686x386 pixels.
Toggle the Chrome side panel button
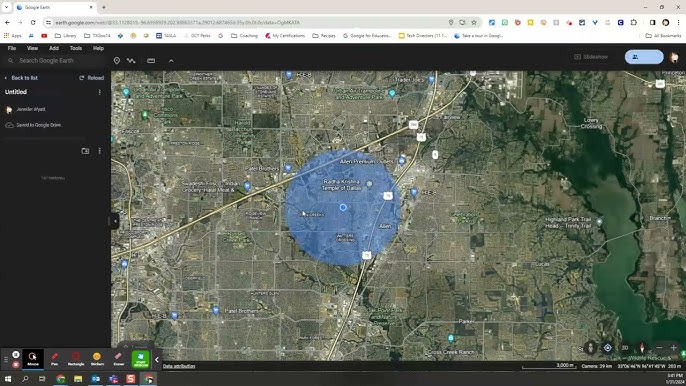point(652,22)
